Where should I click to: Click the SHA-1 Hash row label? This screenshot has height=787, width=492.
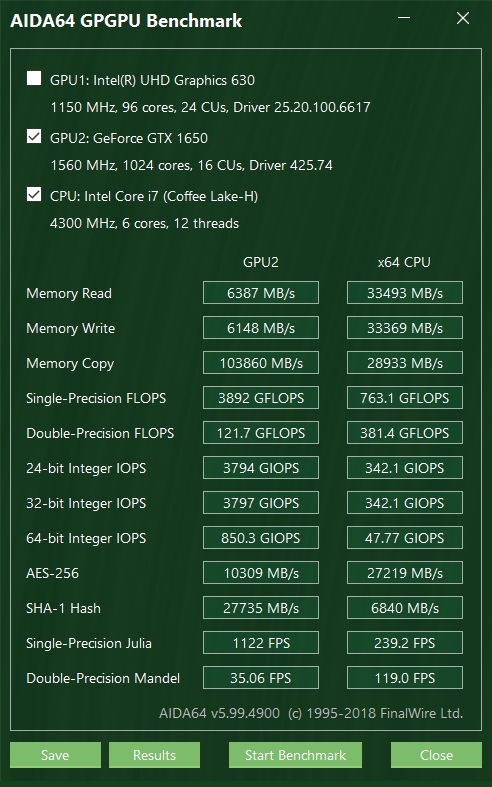point(63,608)
